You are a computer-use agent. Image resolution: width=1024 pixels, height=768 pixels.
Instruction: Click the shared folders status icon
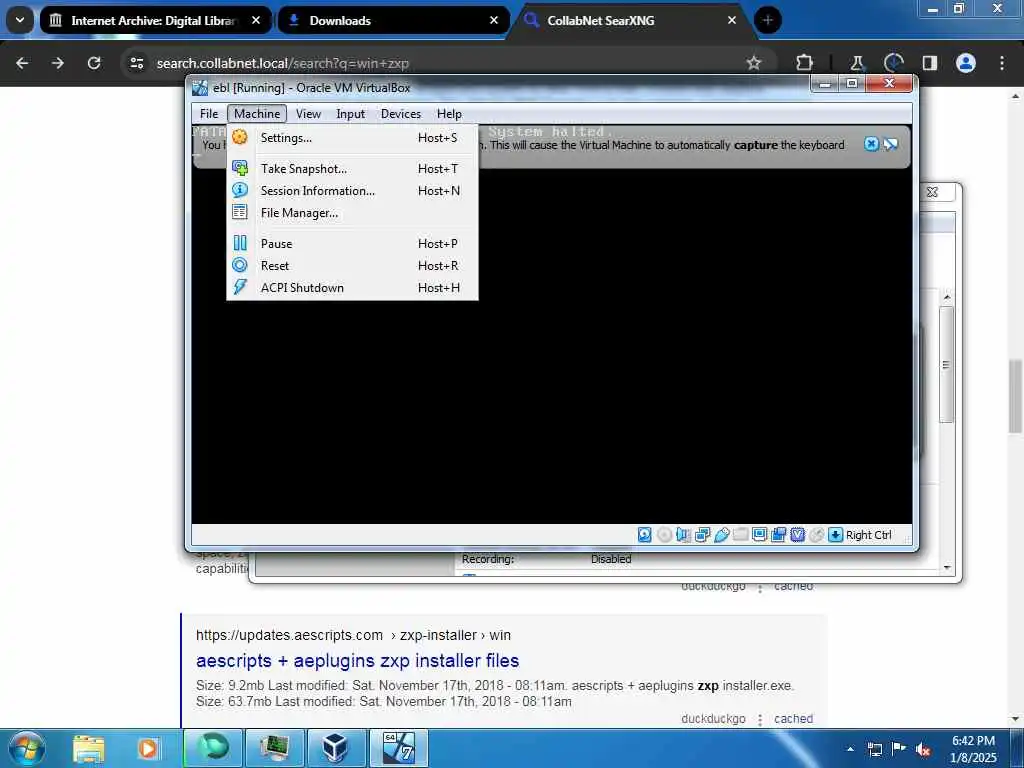point(741,535)
